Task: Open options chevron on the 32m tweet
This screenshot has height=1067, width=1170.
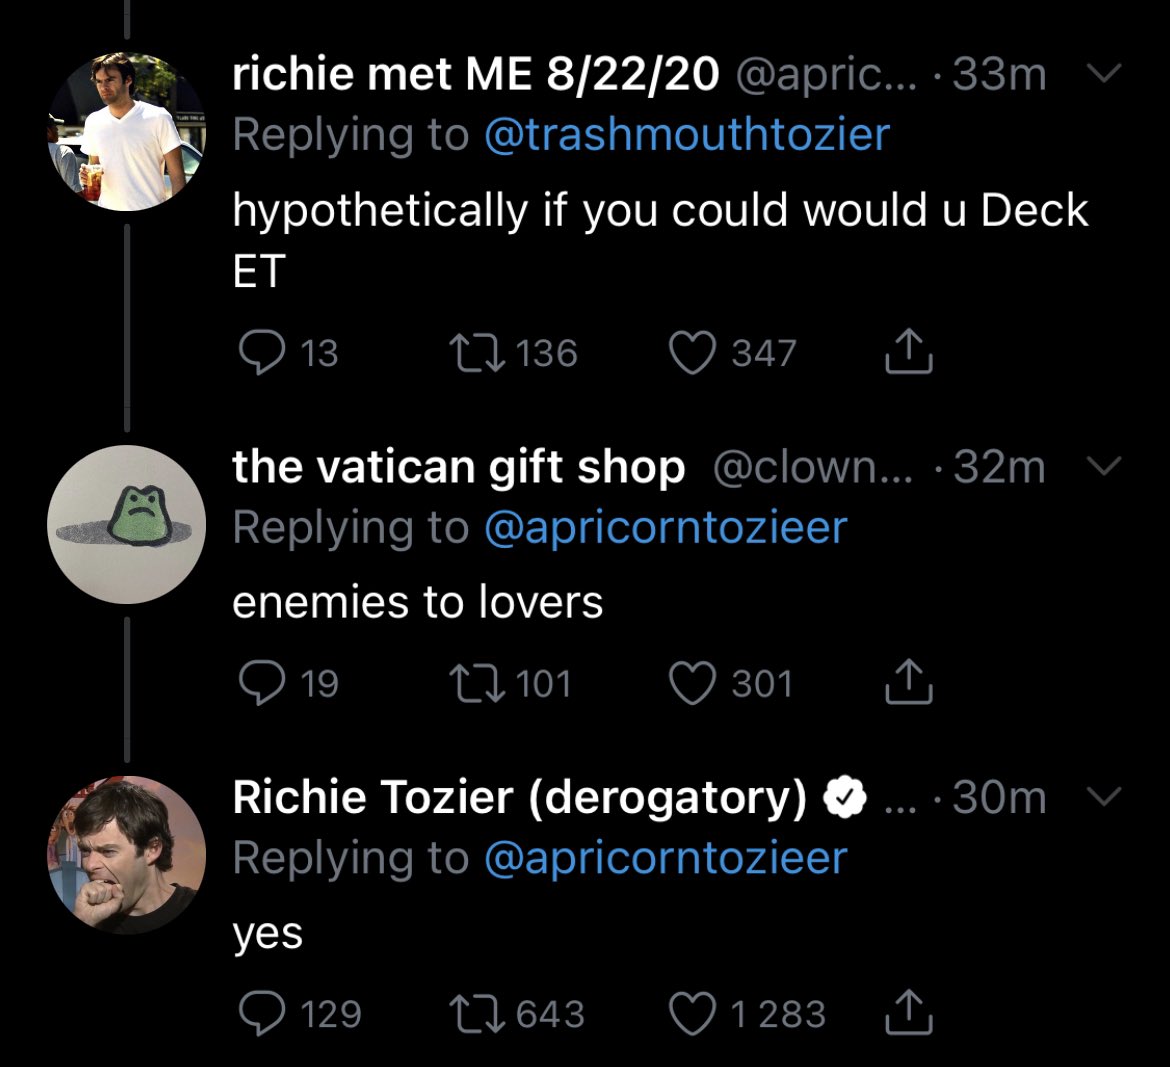Action: point(1104,466)
